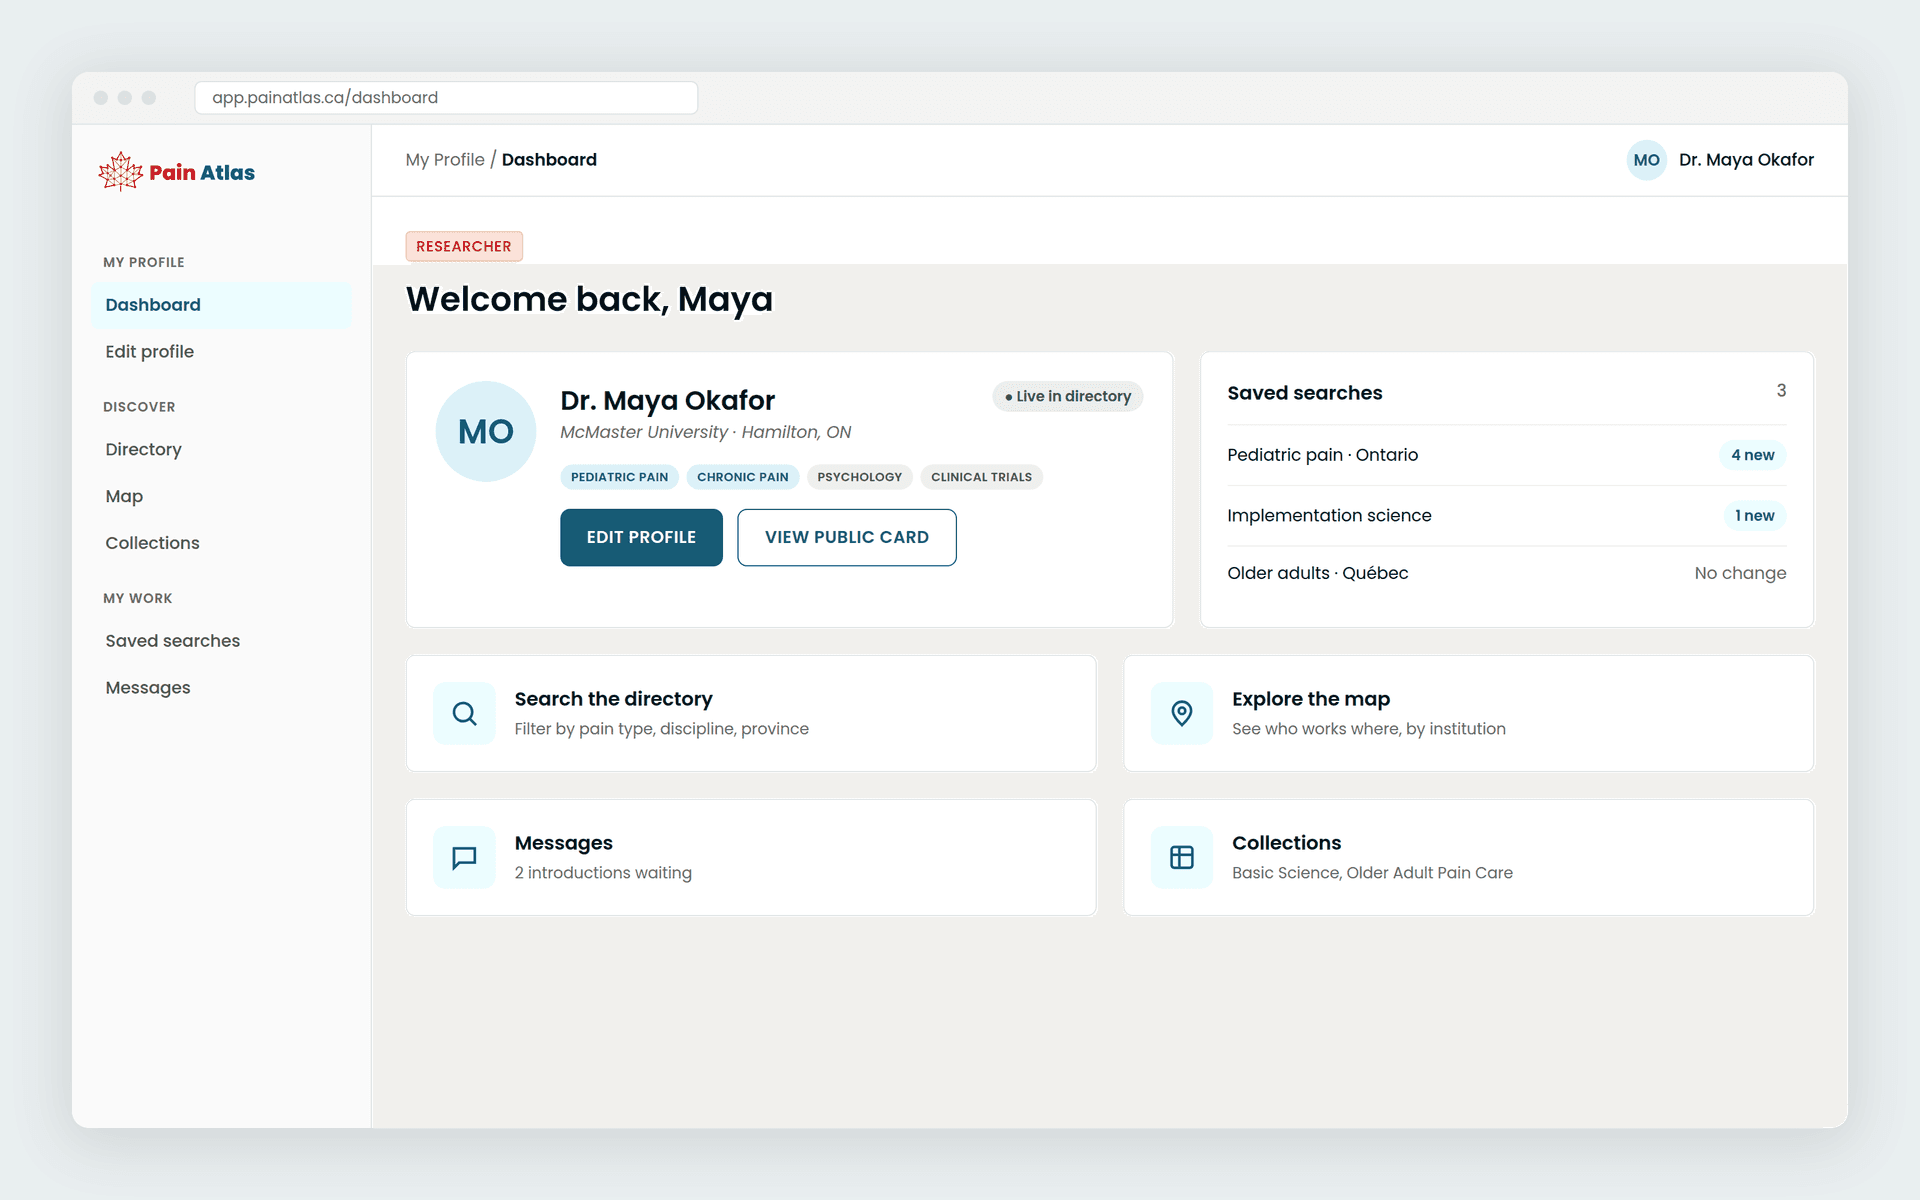This screenshot has width=1920, height=1200.
Task: Click the grid icon in Collections card
Action: point(1182,857)
